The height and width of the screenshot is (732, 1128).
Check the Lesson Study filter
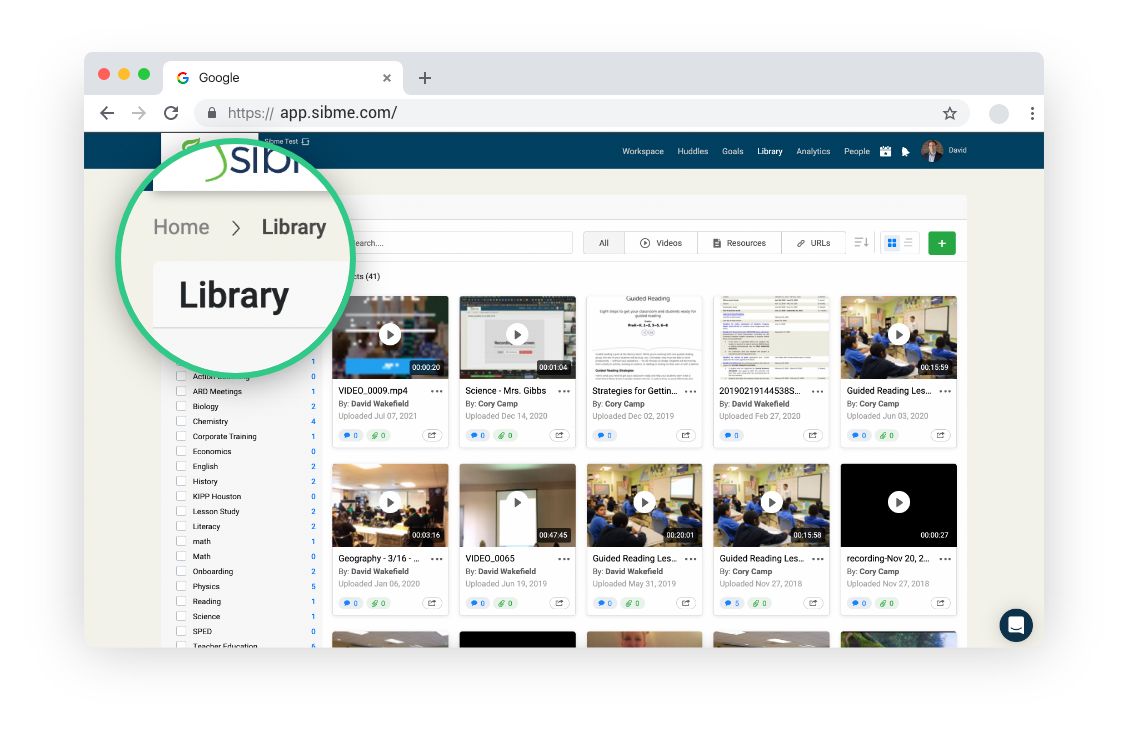(x=181, y=511)
